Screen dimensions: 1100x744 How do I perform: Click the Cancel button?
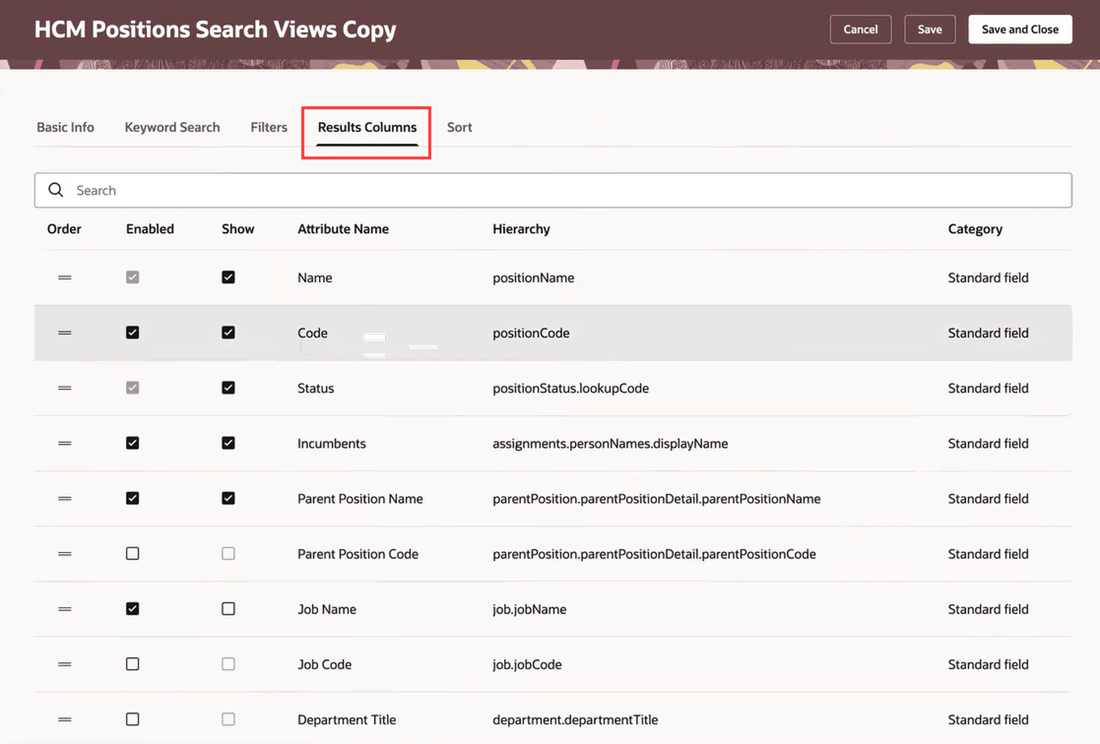click(860, 29)
